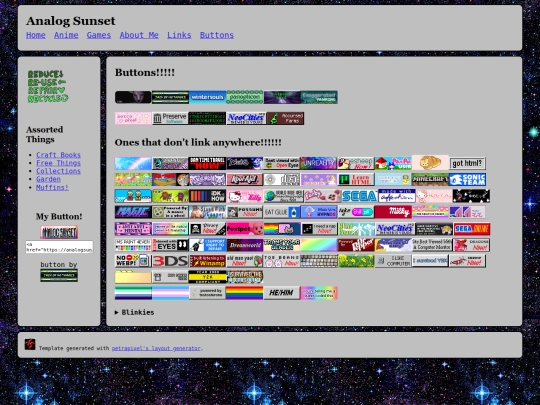Click the pink Postpet button image
Screen dimensions: 540x405
click(x=245, y=229)
